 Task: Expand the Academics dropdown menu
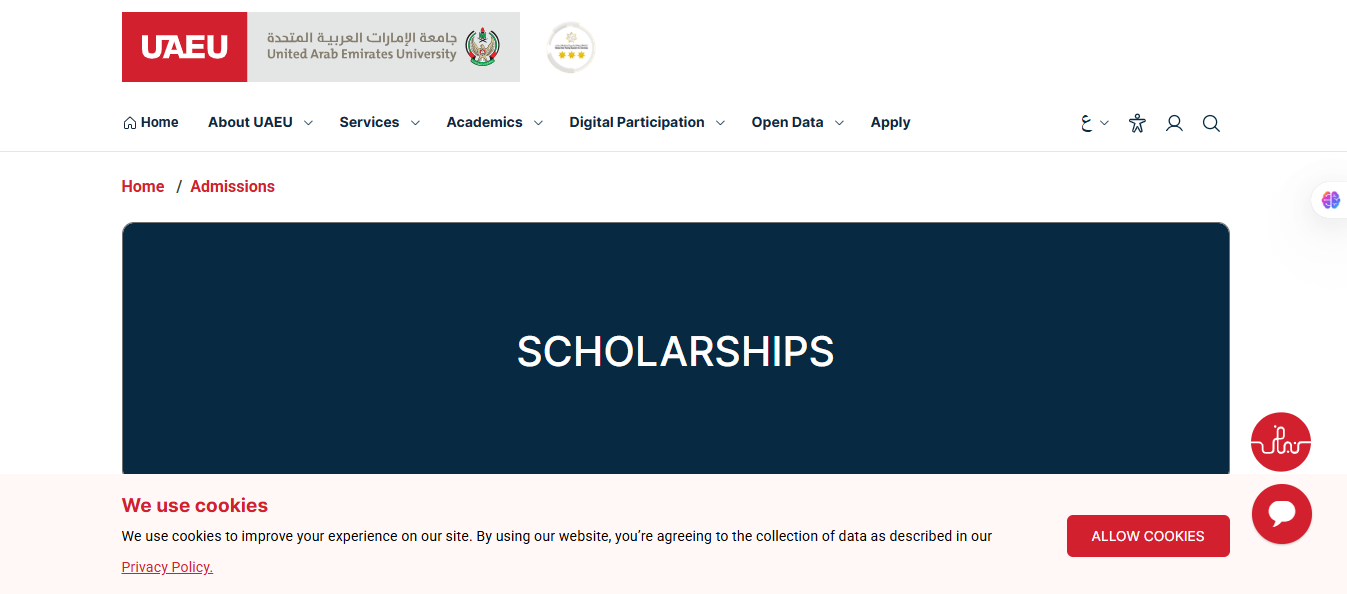(485, 122)
